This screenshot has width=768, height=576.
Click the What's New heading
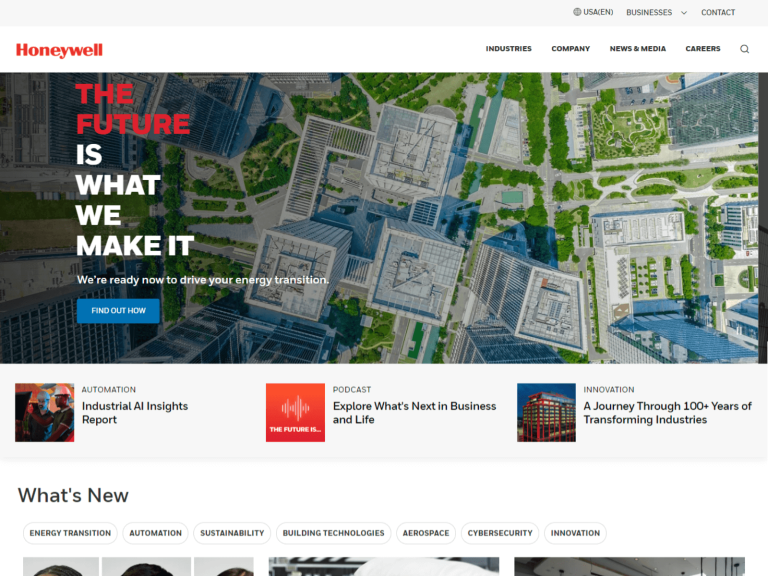[73, 495]
